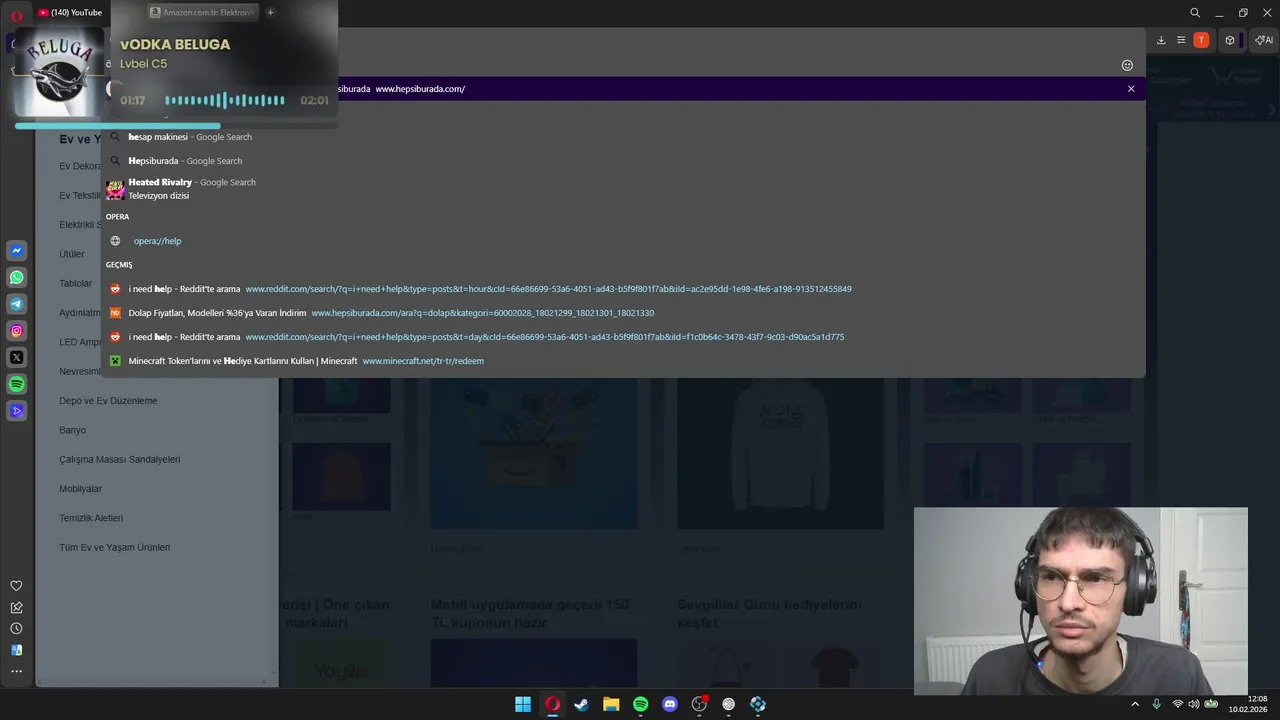The width and height of the screenshot is (1280, 720).
Task: Open Windows Start button
Action: coord(523,704)
